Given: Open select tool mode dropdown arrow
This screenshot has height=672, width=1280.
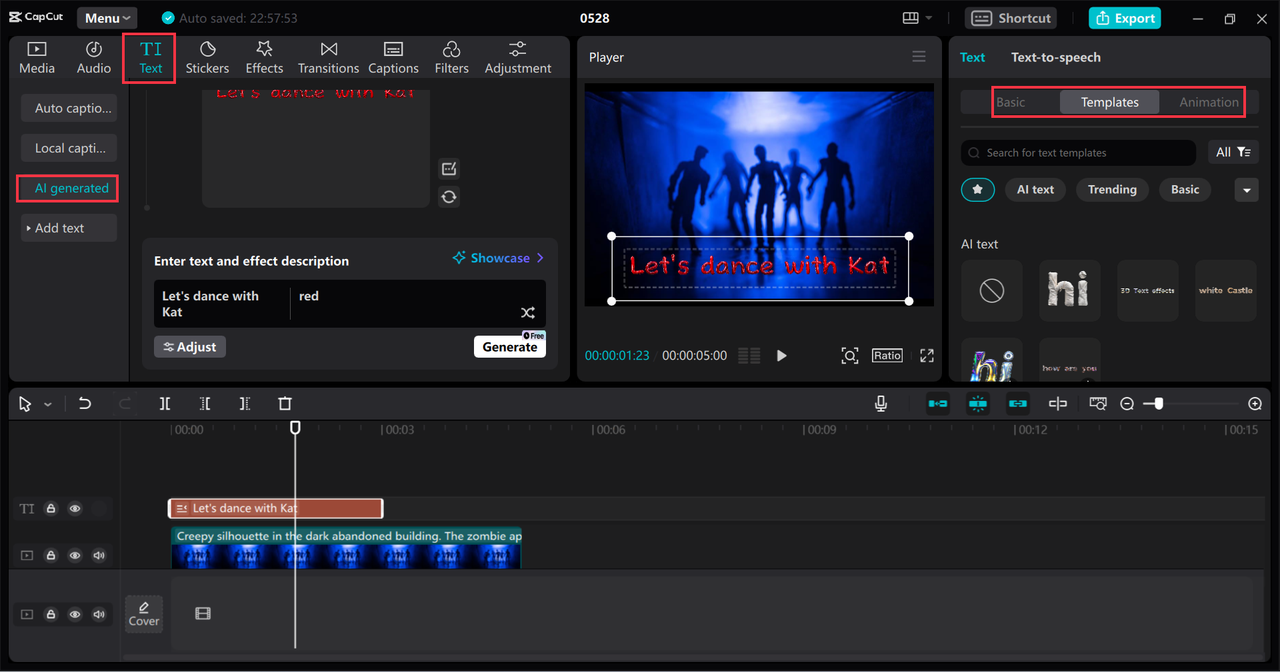Looking at the screenshot, I should 47,405.
